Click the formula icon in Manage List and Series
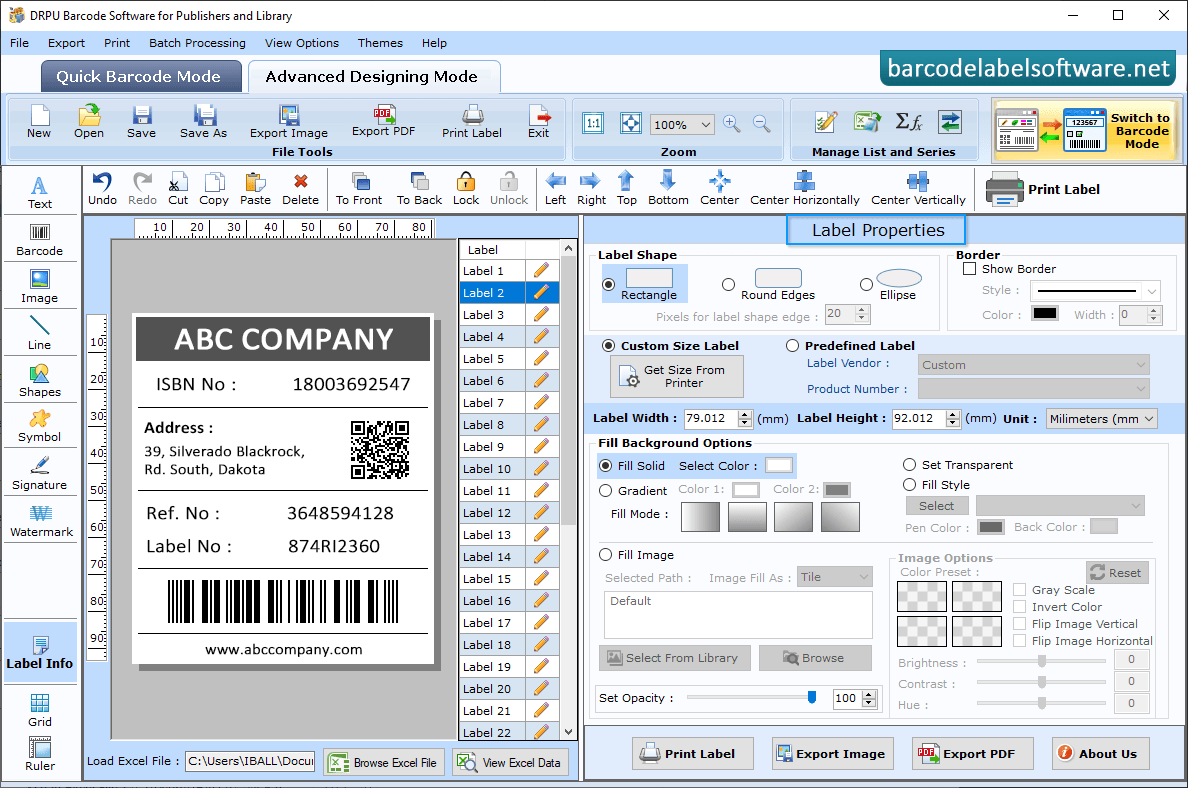Image resolution: width=1188 pixels, height=788 pixels. pyautogui.click(x=908, y=121)
